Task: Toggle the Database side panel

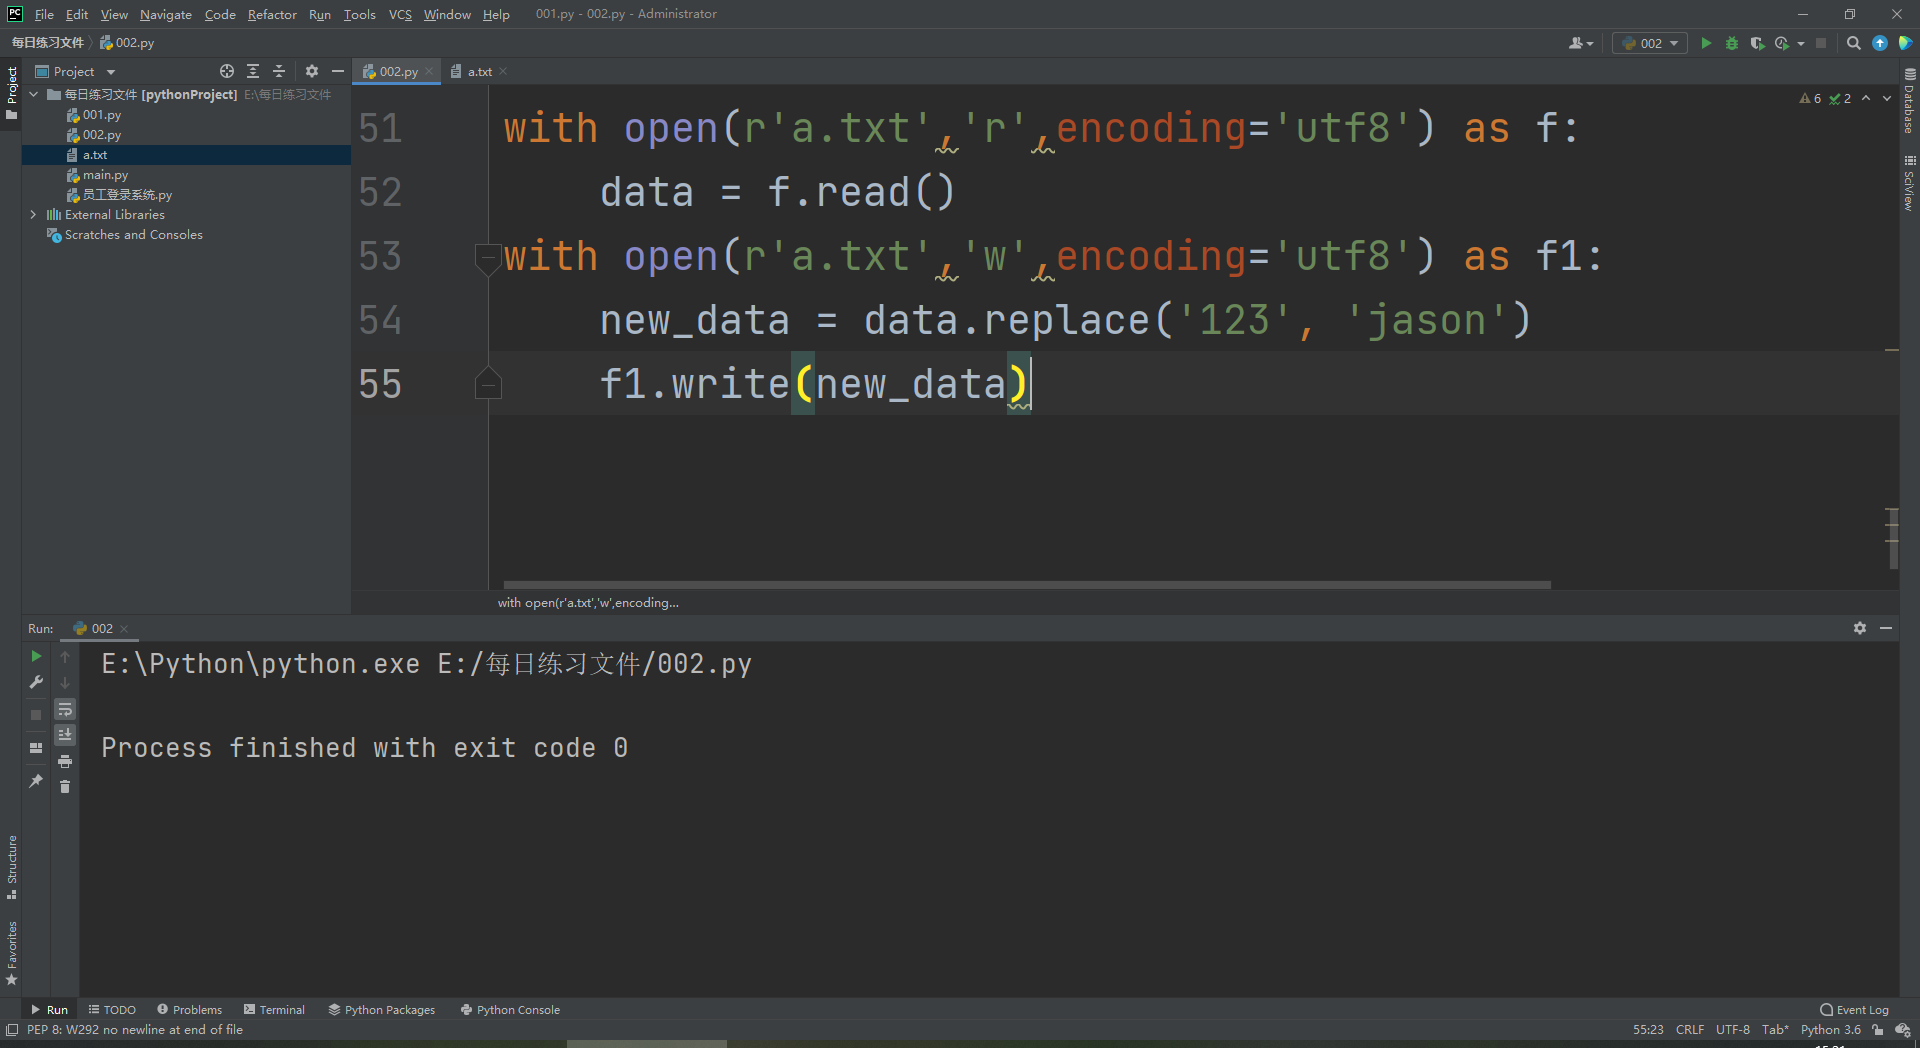Action: coord(1909,101)
